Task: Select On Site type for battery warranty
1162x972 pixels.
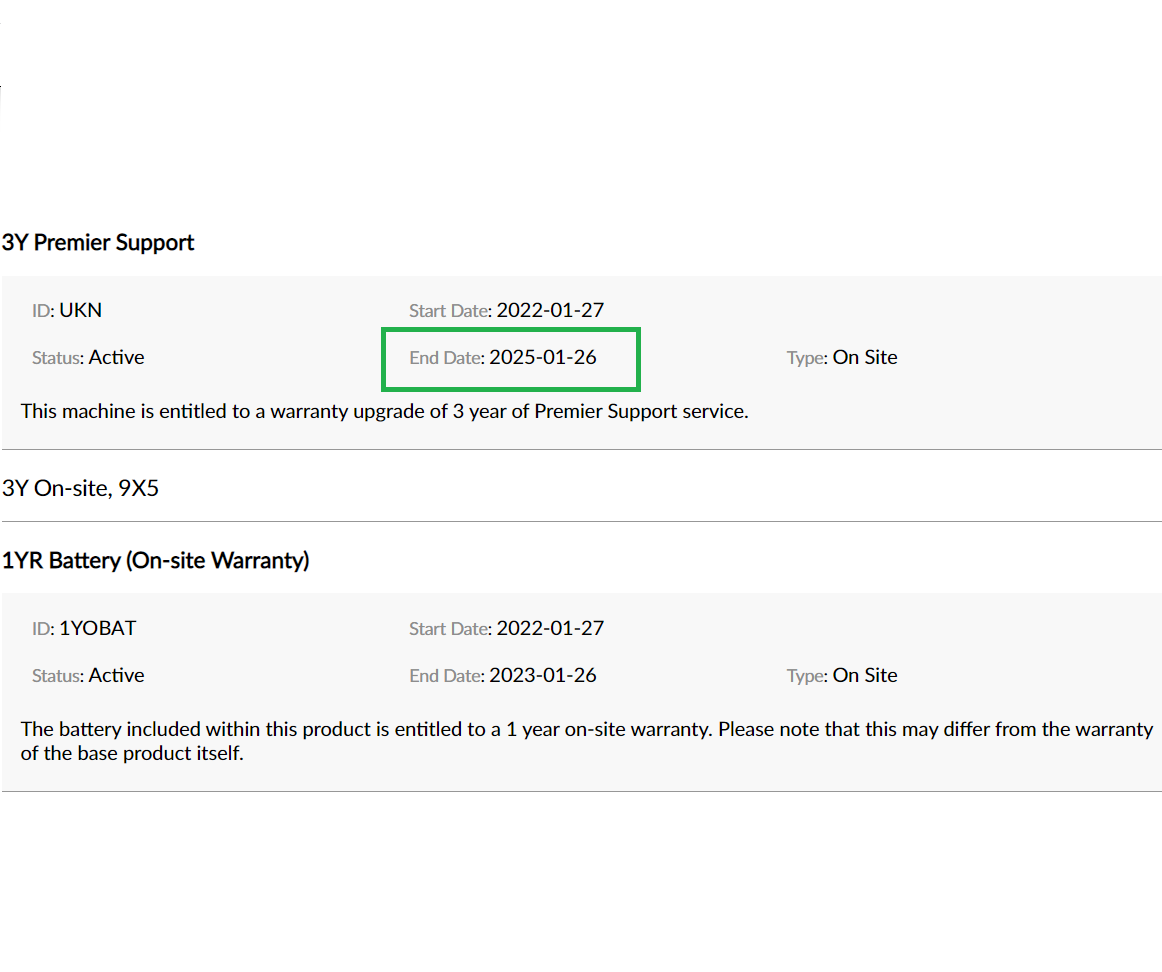Action: (x=865, y=675)
